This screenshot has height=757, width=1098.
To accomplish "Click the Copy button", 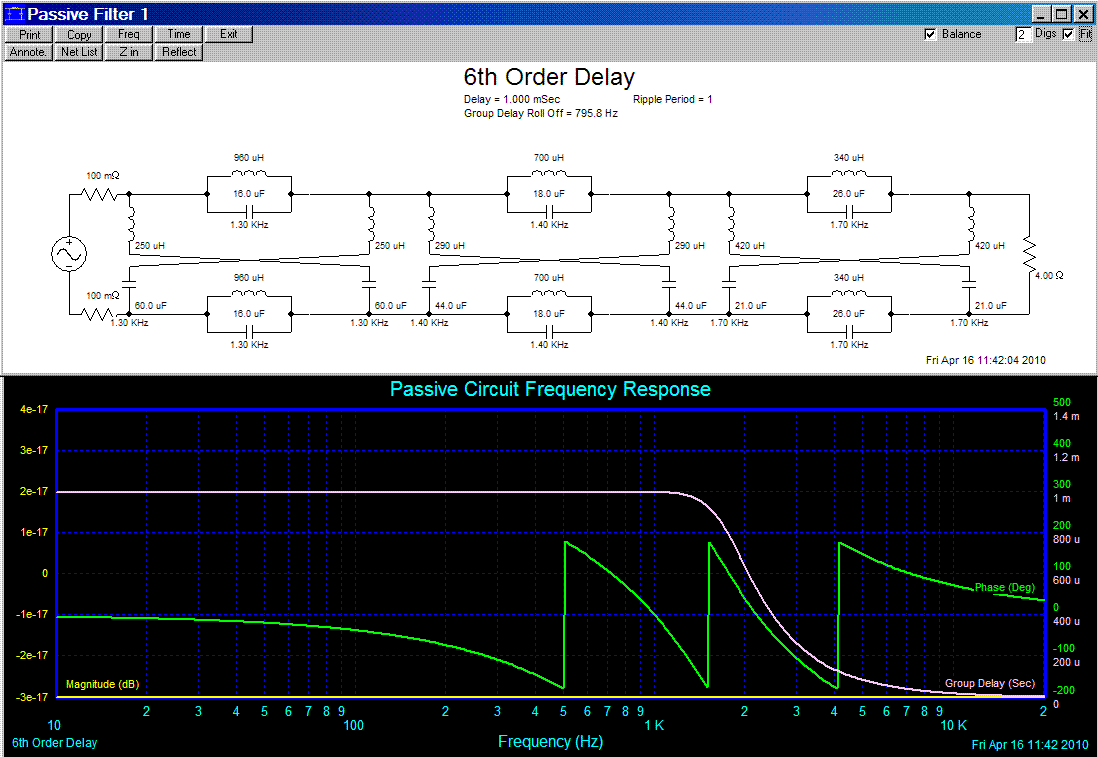I will click(x=79, y=34).
